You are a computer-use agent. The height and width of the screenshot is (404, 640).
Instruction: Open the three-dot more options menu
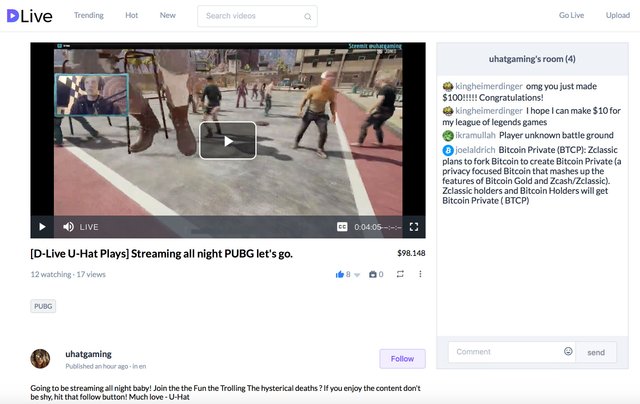(x=420, y=274)
